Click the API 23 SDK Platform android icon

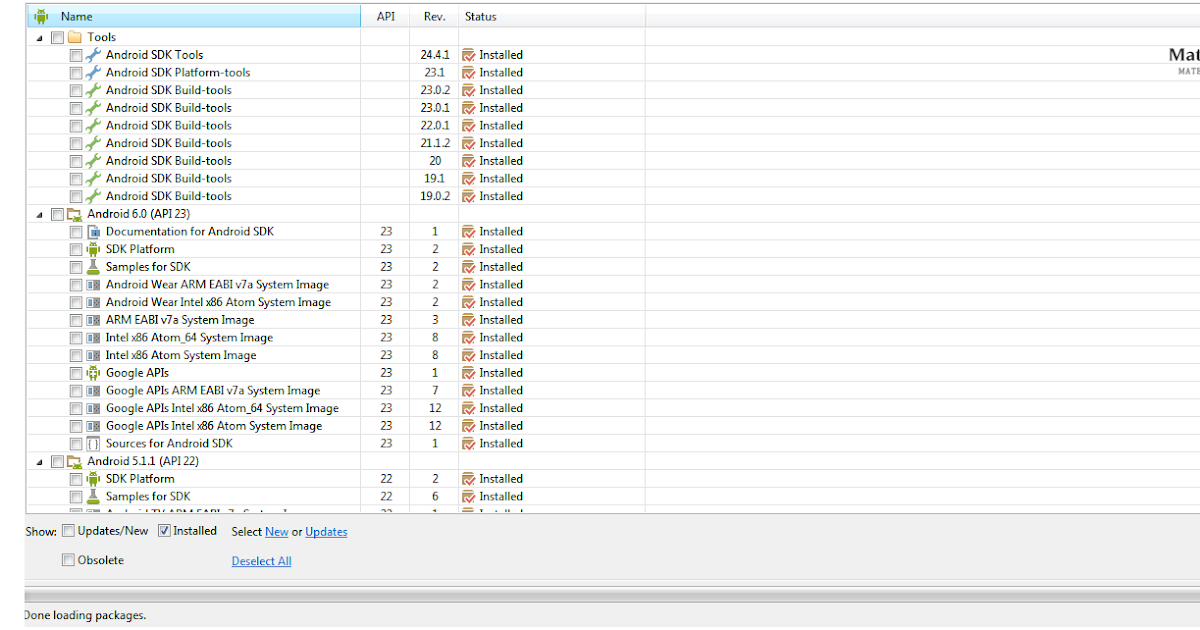click(x=94, y=249)
